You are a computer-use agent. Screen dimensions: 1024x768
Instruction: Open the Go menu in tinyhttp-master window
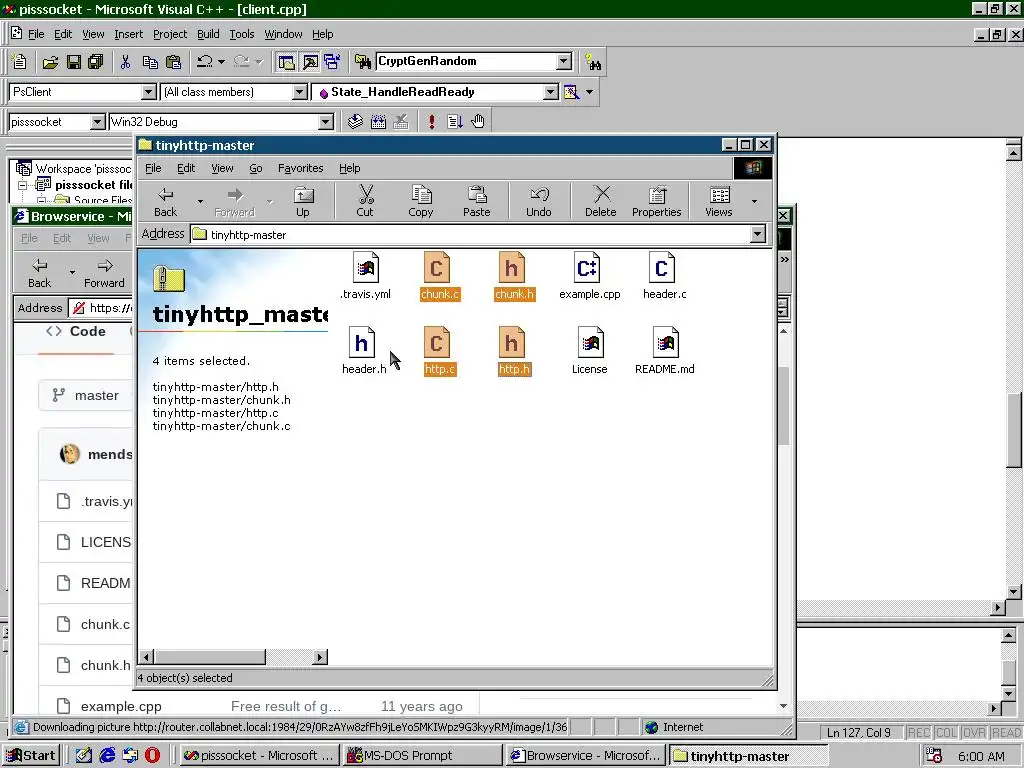[255, 168]
